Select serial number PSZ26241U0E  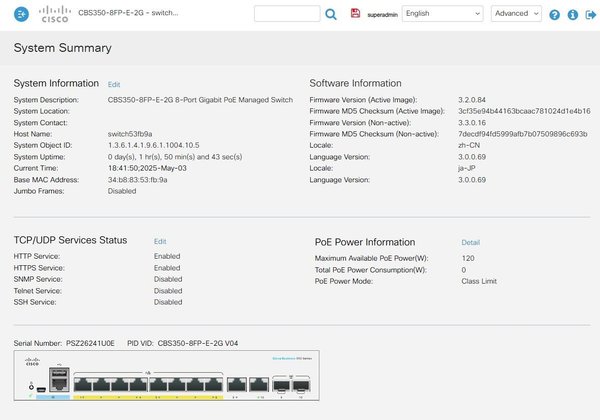pyautogui.click(x=90, y=343)
